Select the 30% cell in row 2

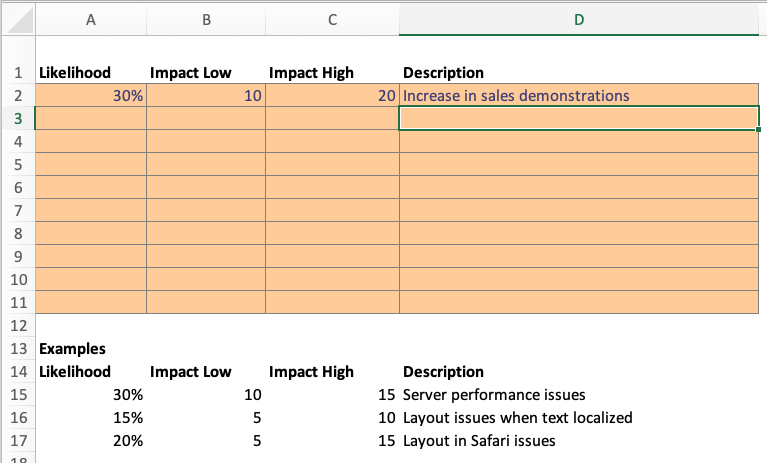(x=91, y=95)
